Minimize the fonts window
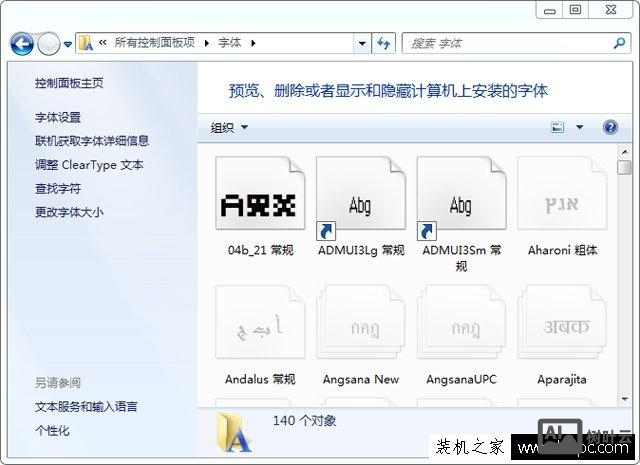Screen dimensions: 640x465 pyautogui.click(x=550, y=10)
